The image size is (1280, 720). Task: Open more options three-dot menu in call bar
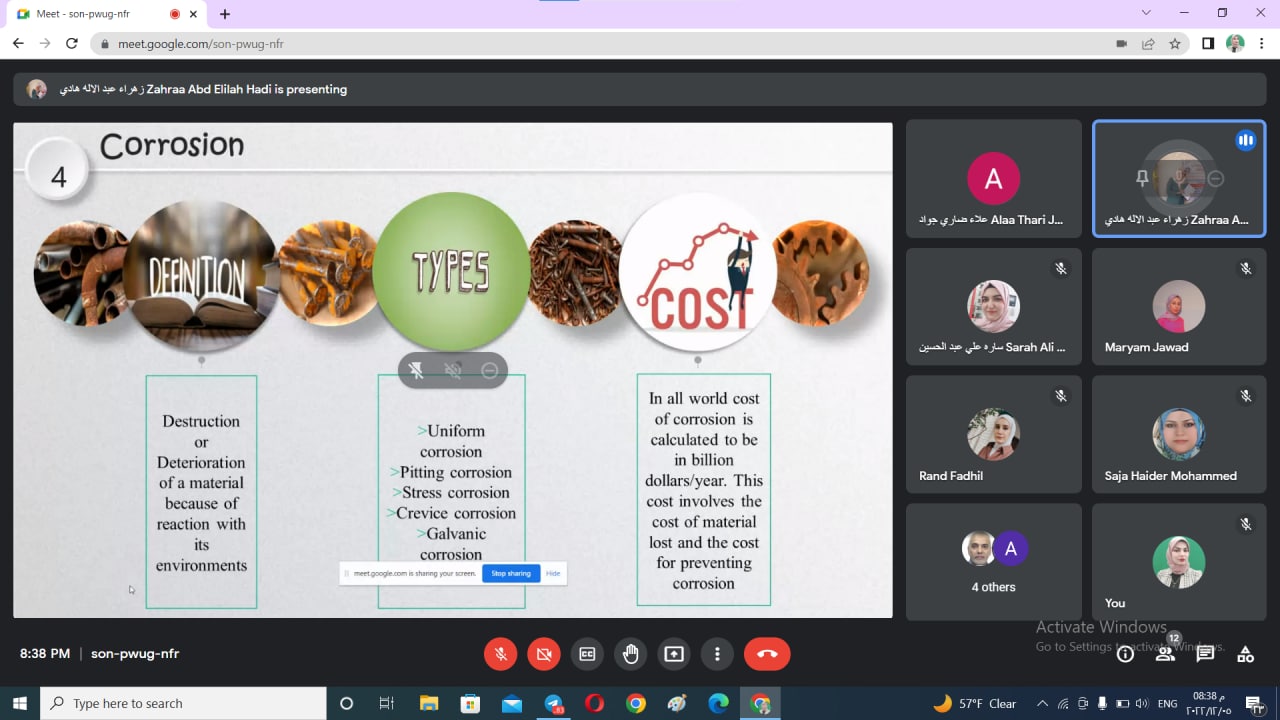(x=717, y=654)
